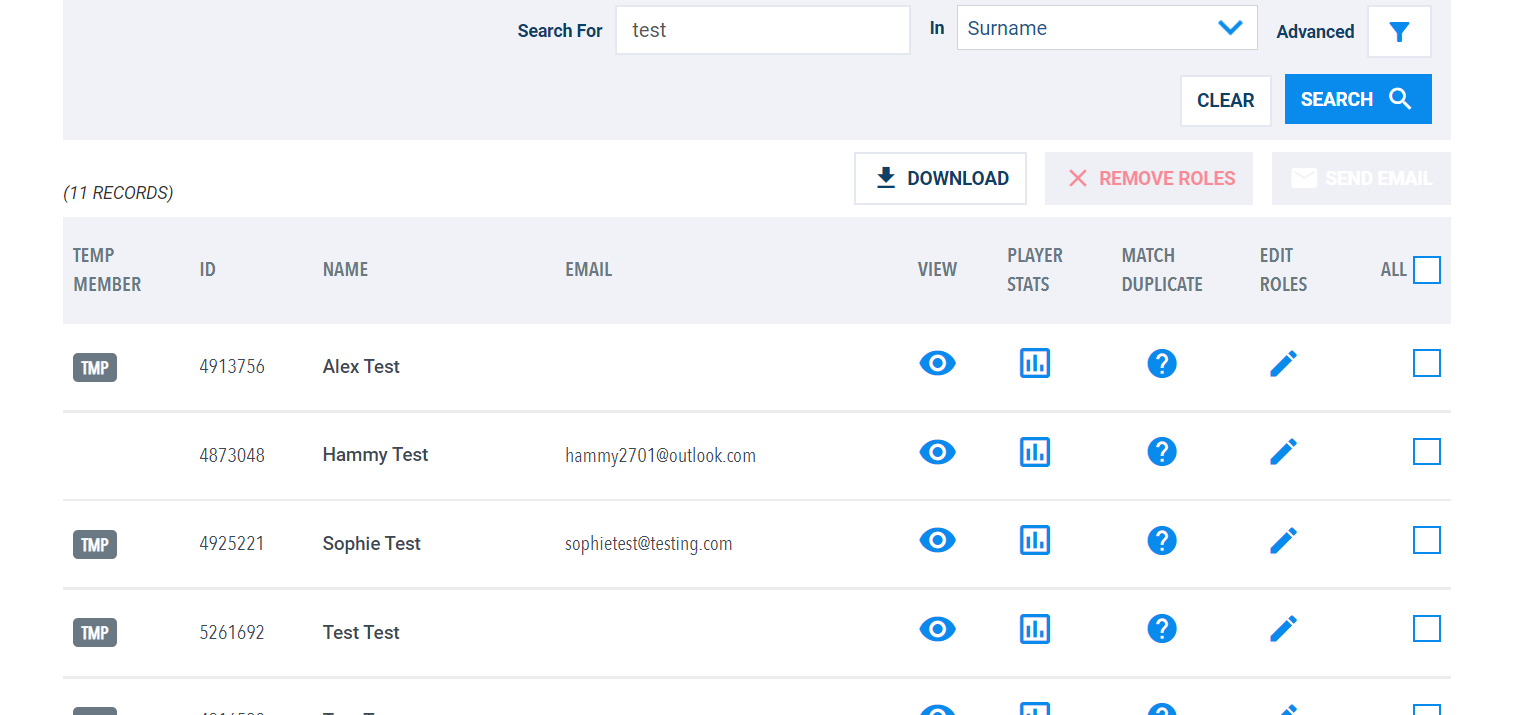Click the name Test Test
This screenshot has width=1514, height=715.
point(361,632)
